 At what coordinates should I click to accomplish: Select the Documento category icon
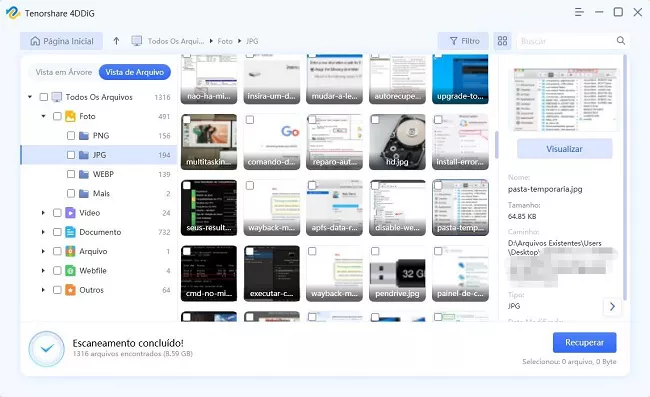pos(70,232)
